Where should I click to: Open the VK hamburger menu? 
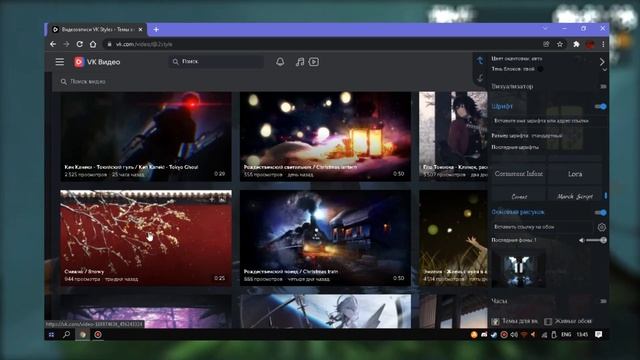click(x=60, y=62)
